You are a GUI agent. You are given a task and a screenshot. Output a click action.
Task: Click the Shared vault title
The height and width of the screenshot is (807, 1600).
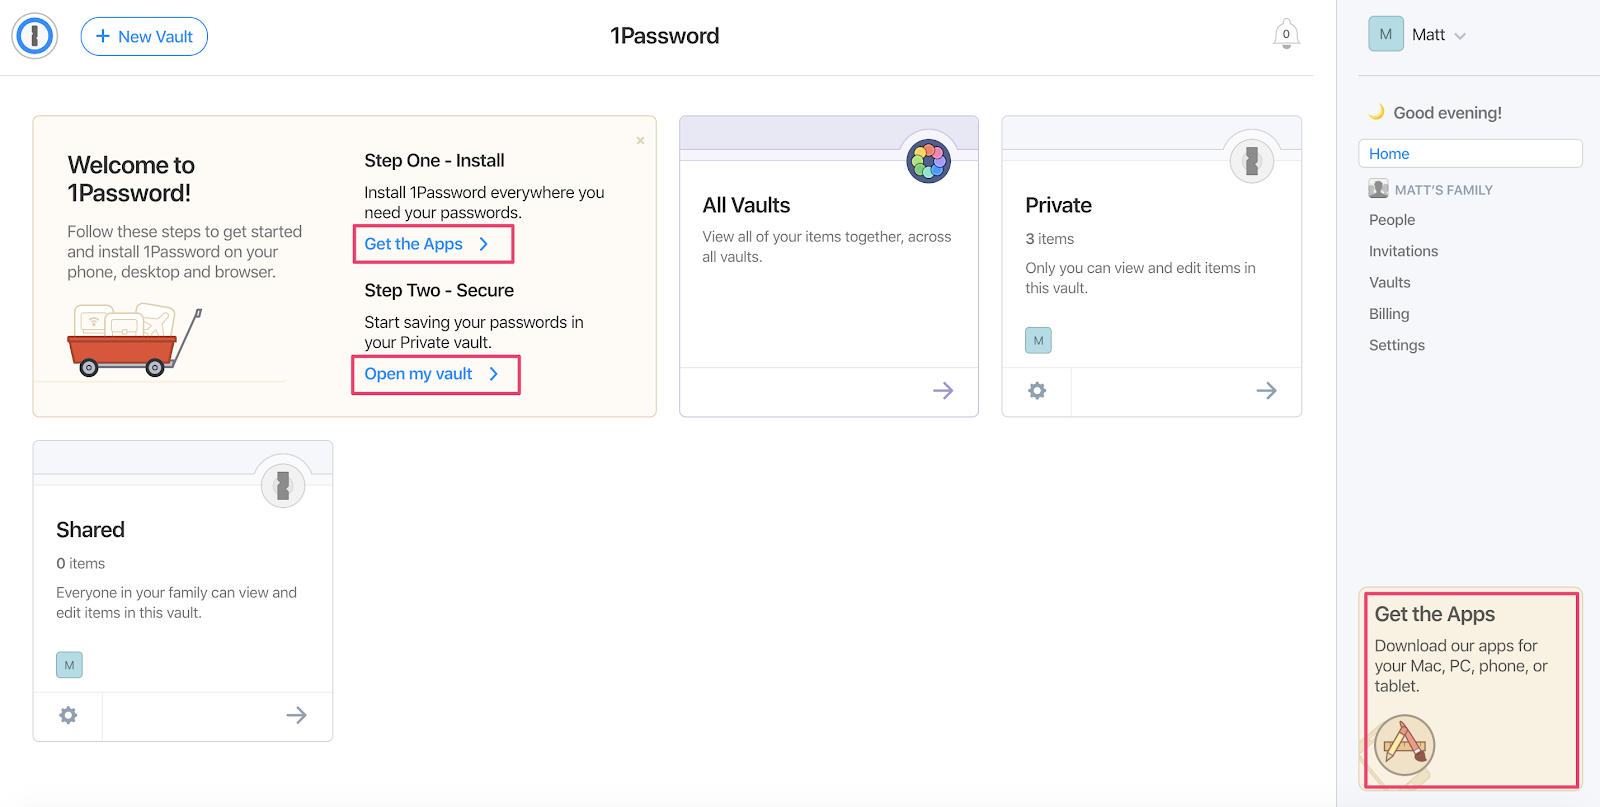(90, 530)
